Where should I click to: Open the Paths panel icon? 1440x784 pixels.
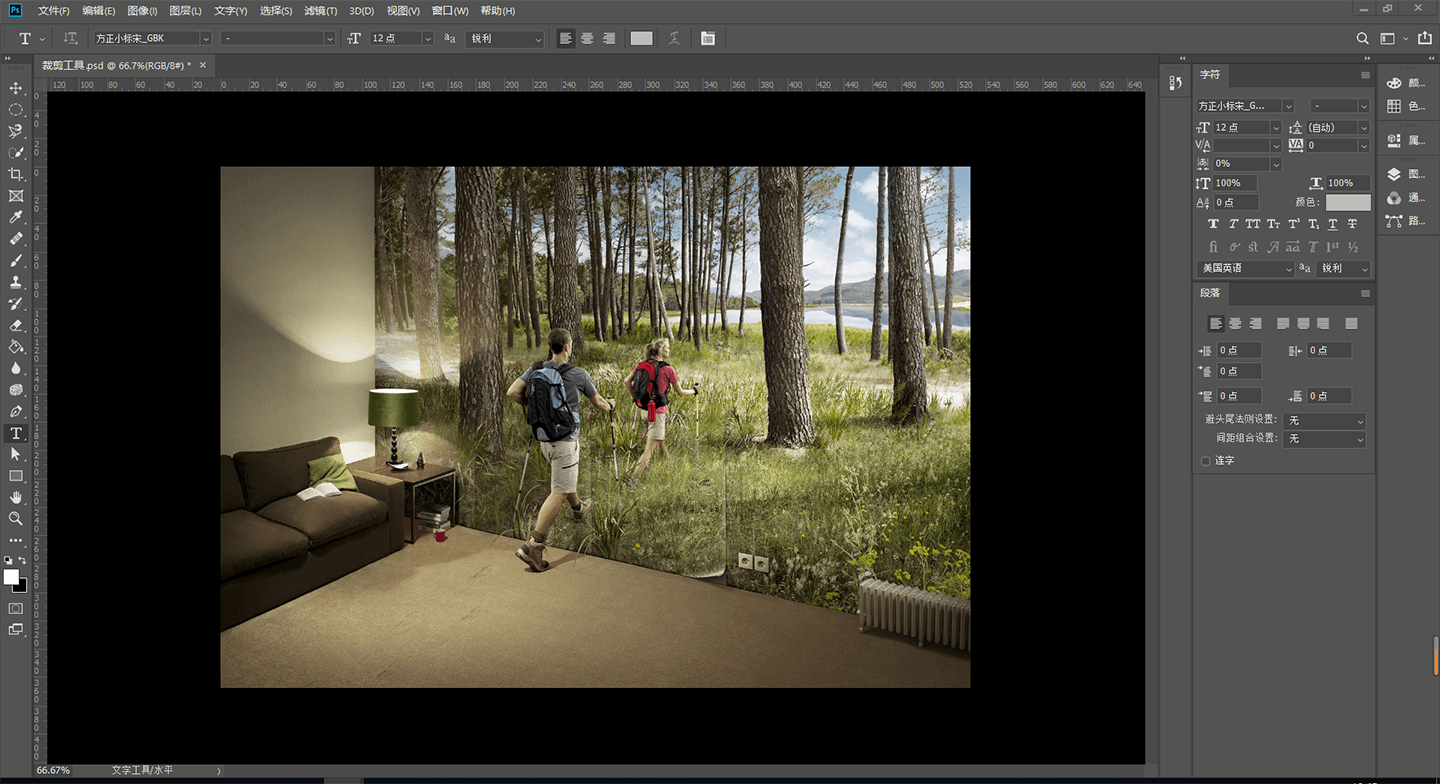coord(1394,221)
